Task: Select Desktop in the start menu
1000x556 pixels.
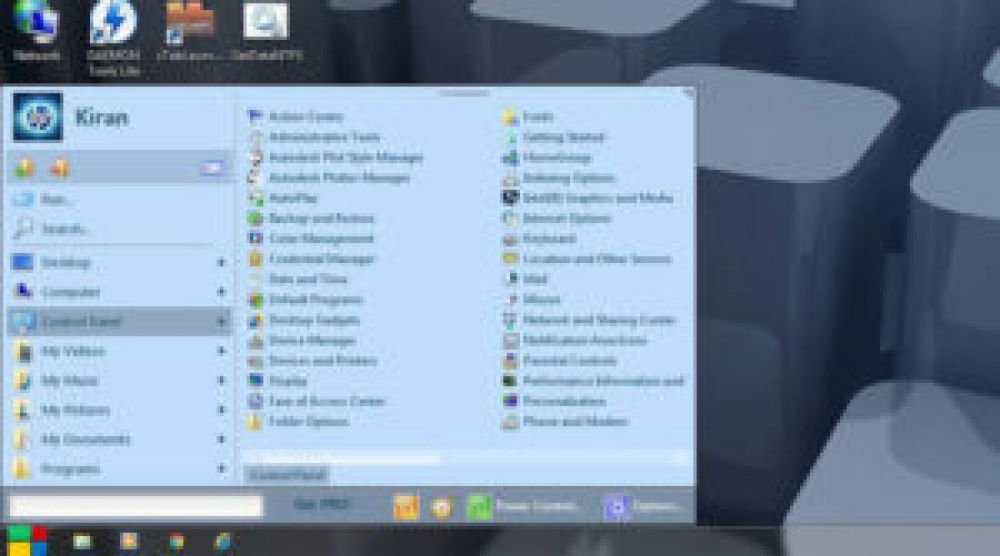Action: coord(119,262)
